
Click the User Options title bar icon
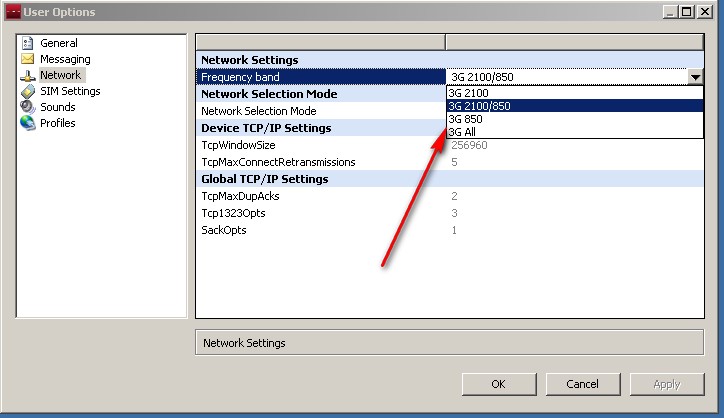(x=11, y=12)
